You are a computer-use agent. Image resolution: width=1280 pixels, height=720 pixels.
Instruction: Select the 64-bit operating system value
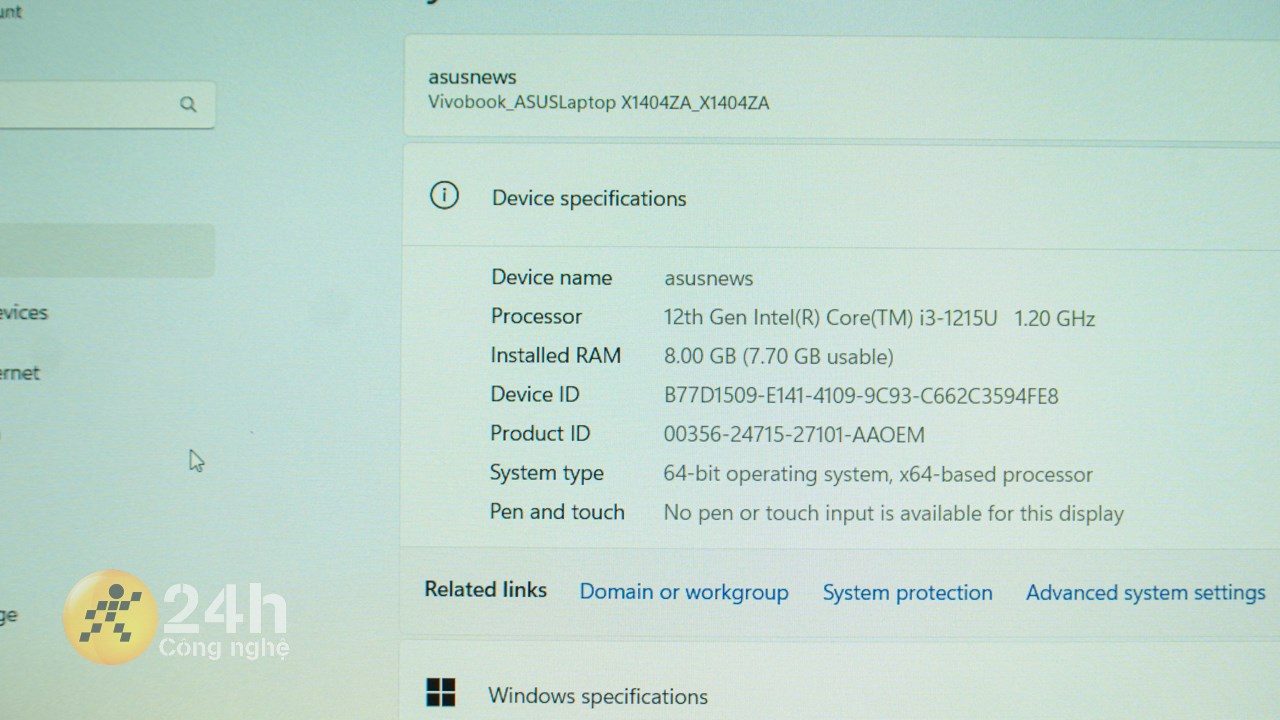[x=878, y=474]
